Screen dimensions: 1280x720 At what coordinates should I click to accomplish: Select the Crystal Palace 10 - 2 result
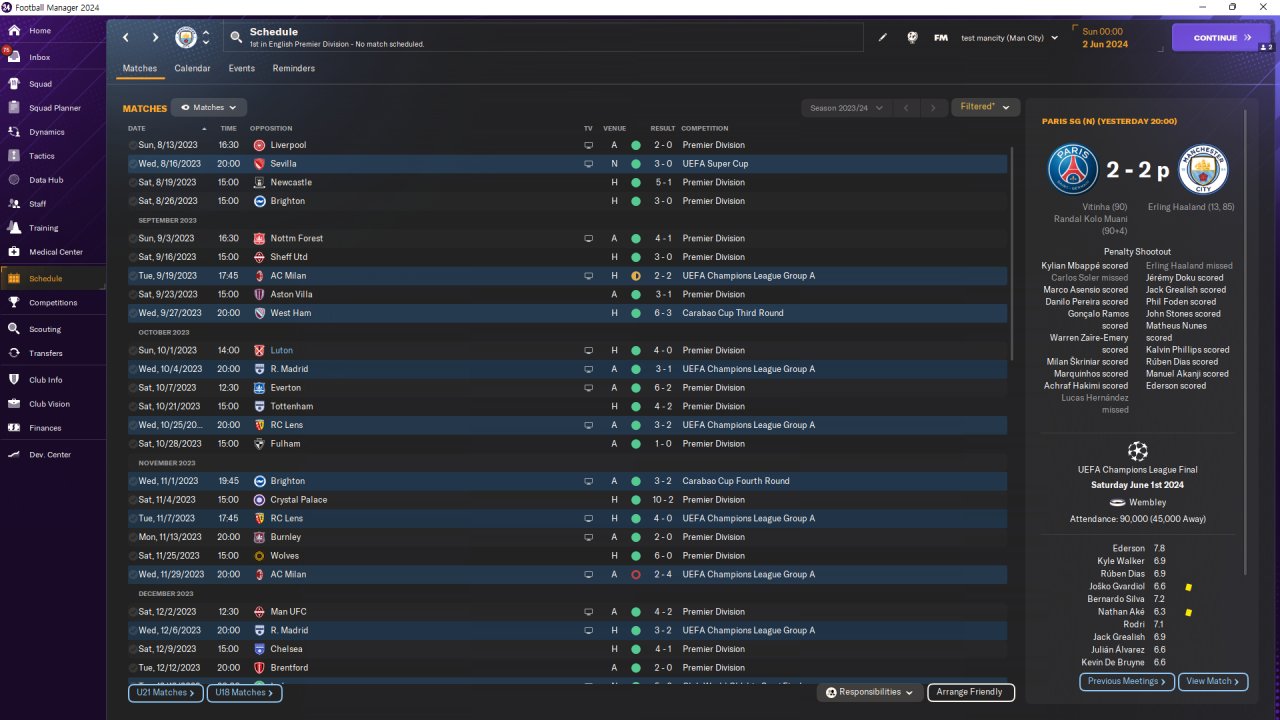point(664,500)
